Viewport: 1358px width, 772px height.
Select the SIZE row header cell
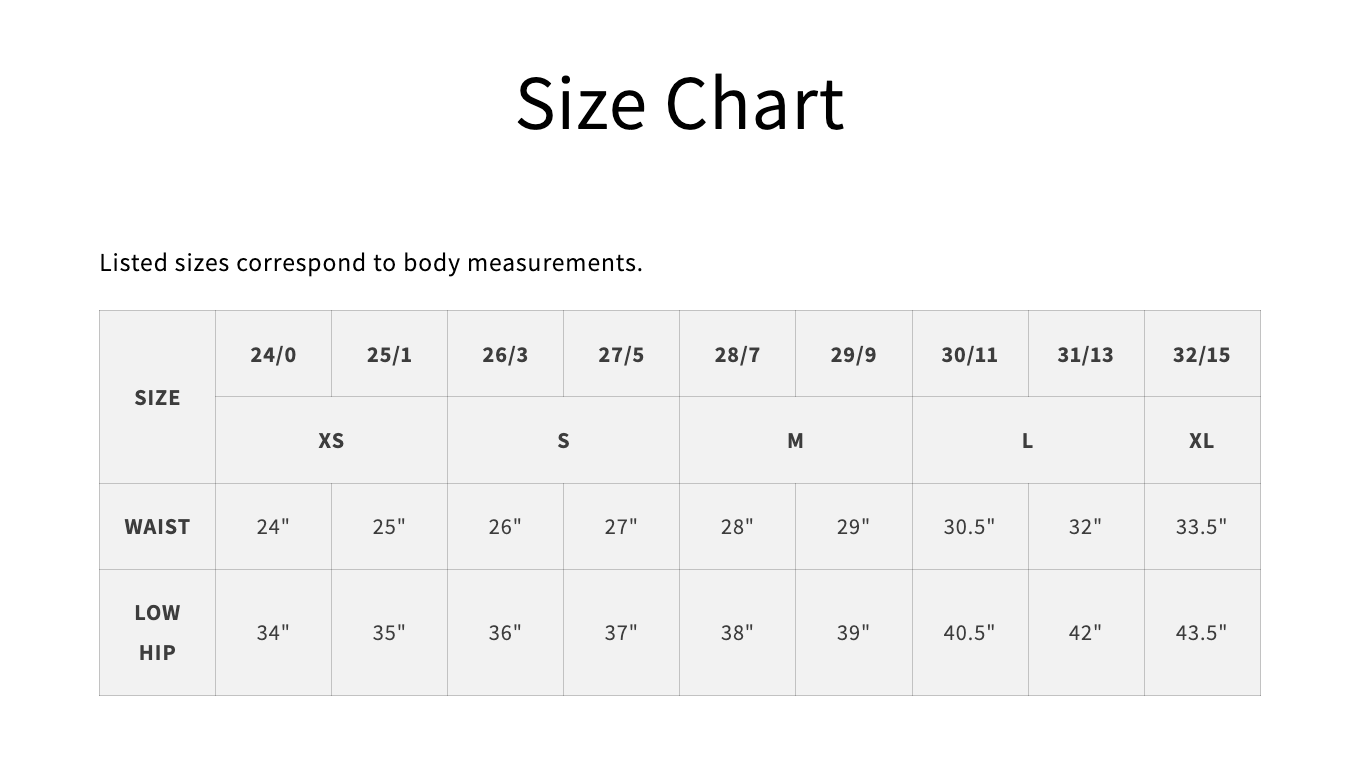coord(157,397)
